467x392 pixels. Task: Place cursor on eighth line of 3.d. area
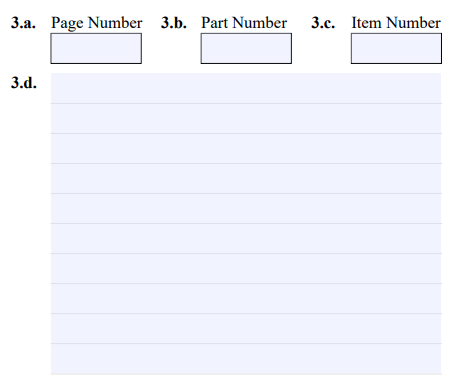click(x=246, y=298)
